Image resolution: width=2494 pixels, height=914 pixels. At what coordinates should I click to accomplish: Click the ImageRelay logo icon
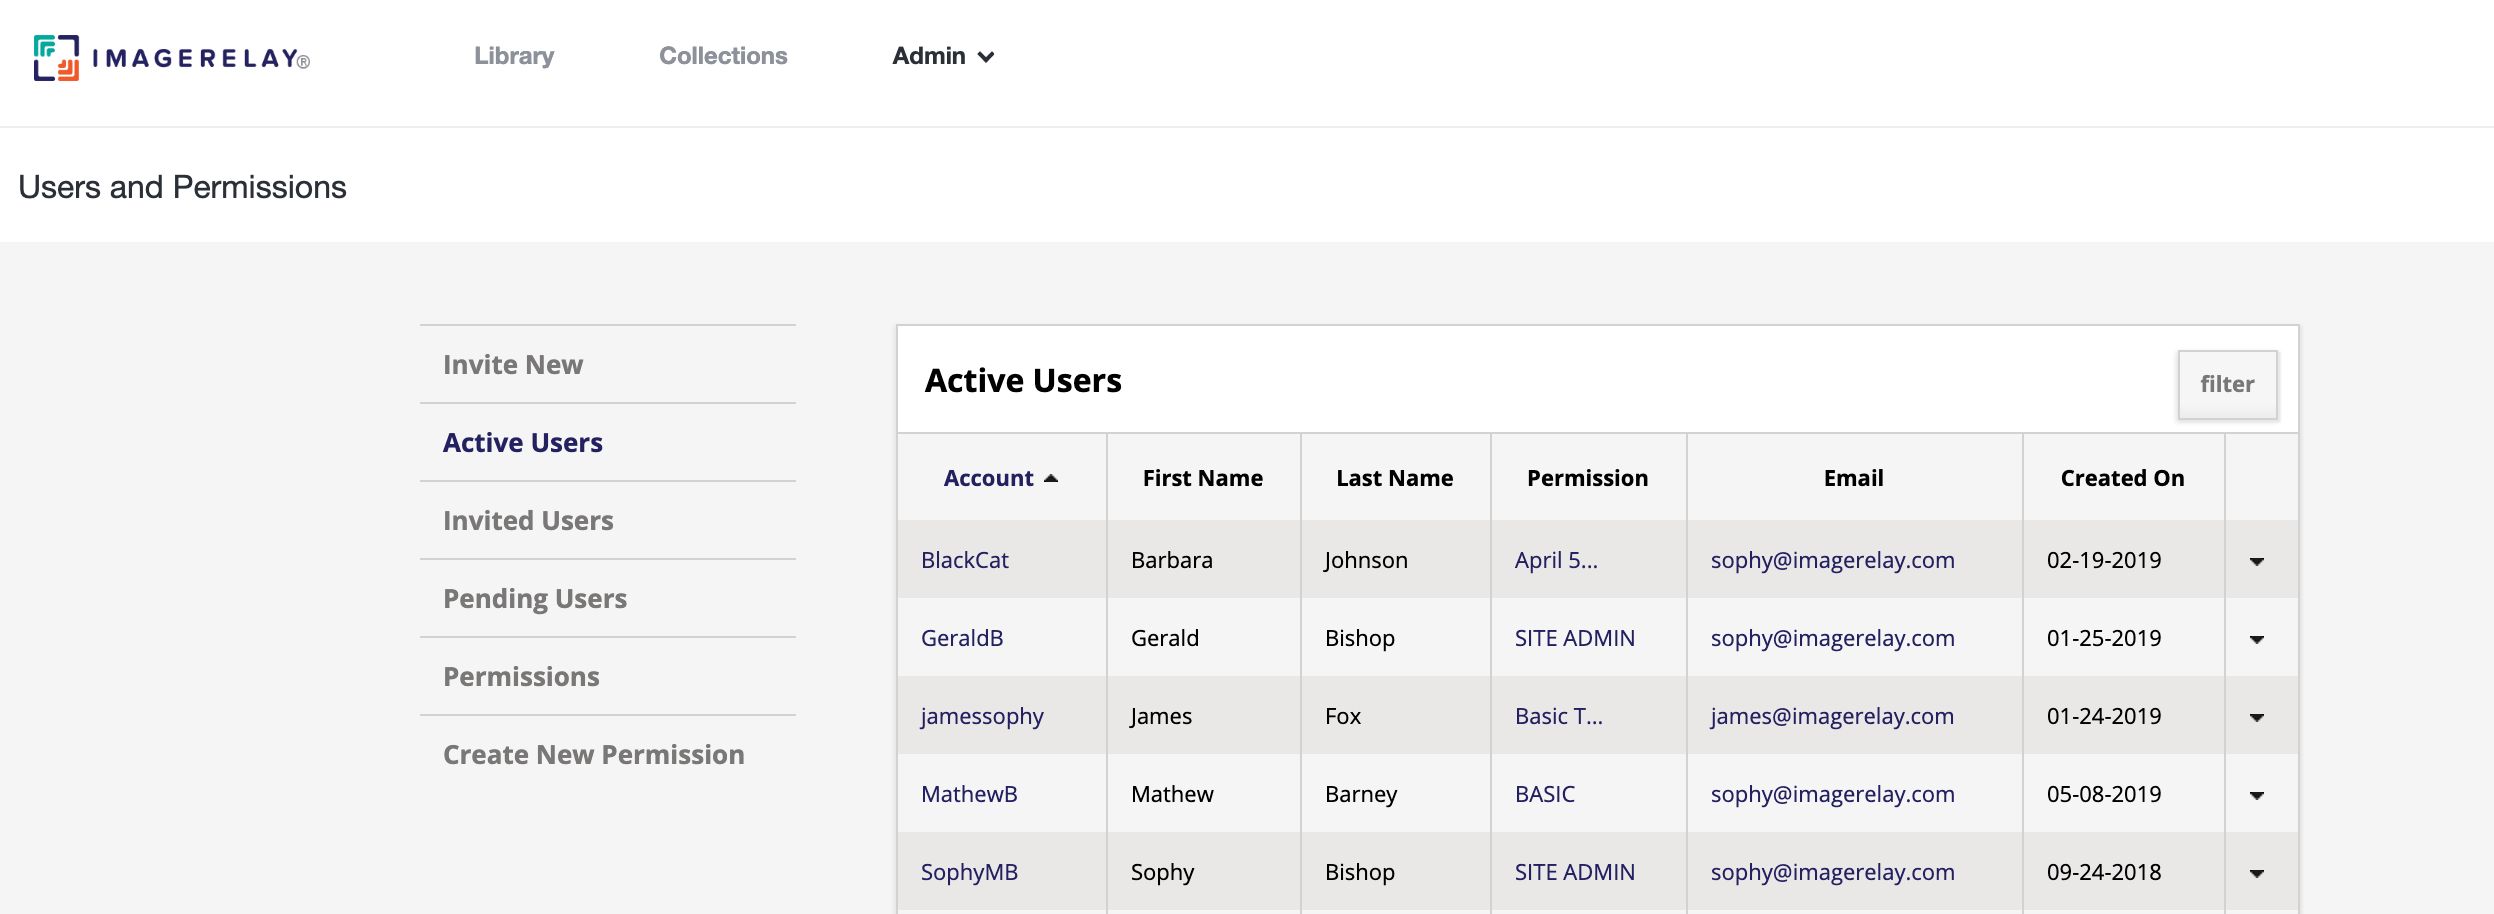click(57, 58)
